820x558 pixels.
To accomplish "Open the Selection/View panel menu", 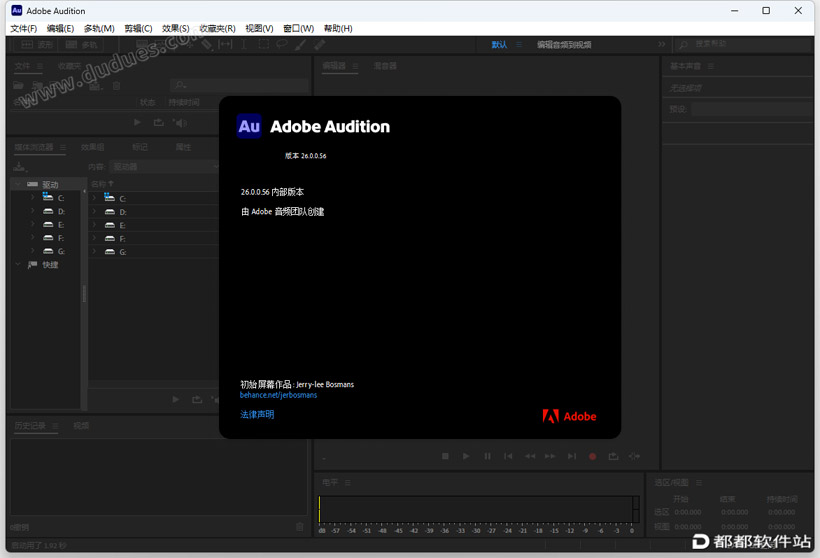I will [699, 482].
